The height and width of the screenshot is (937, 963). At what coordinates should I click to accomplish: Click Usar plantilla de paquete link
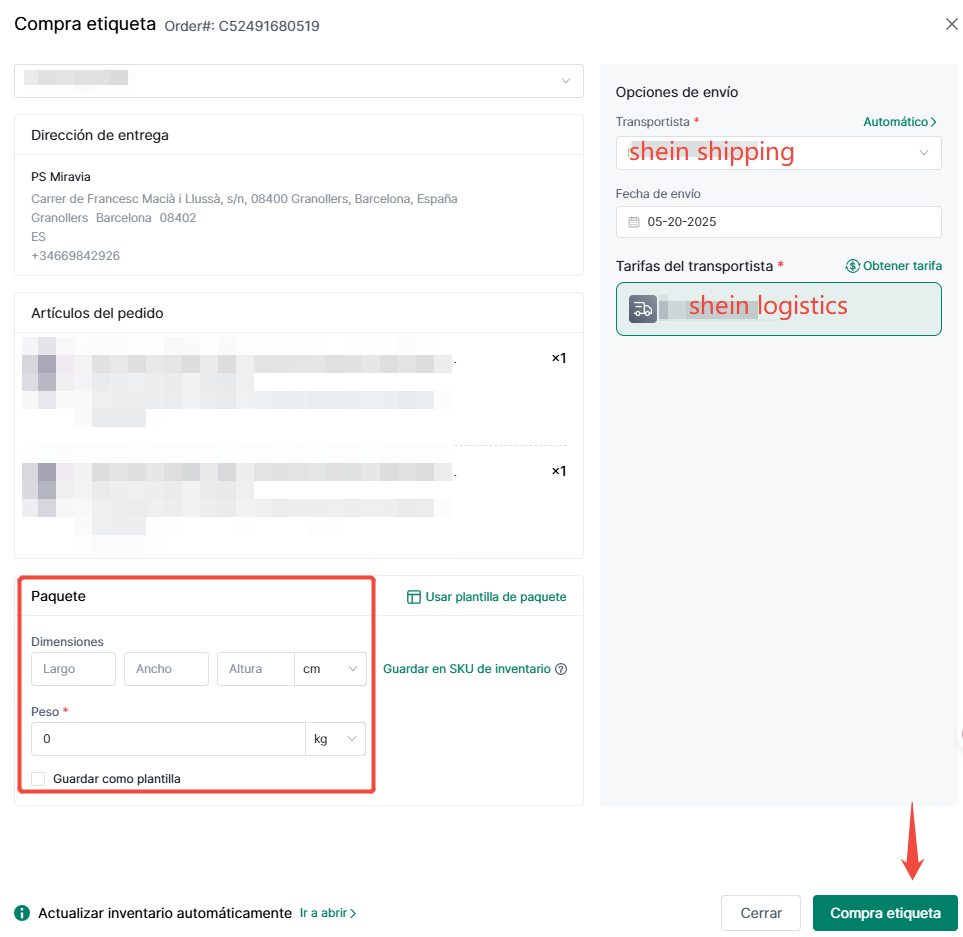click(x=496, y=597)
